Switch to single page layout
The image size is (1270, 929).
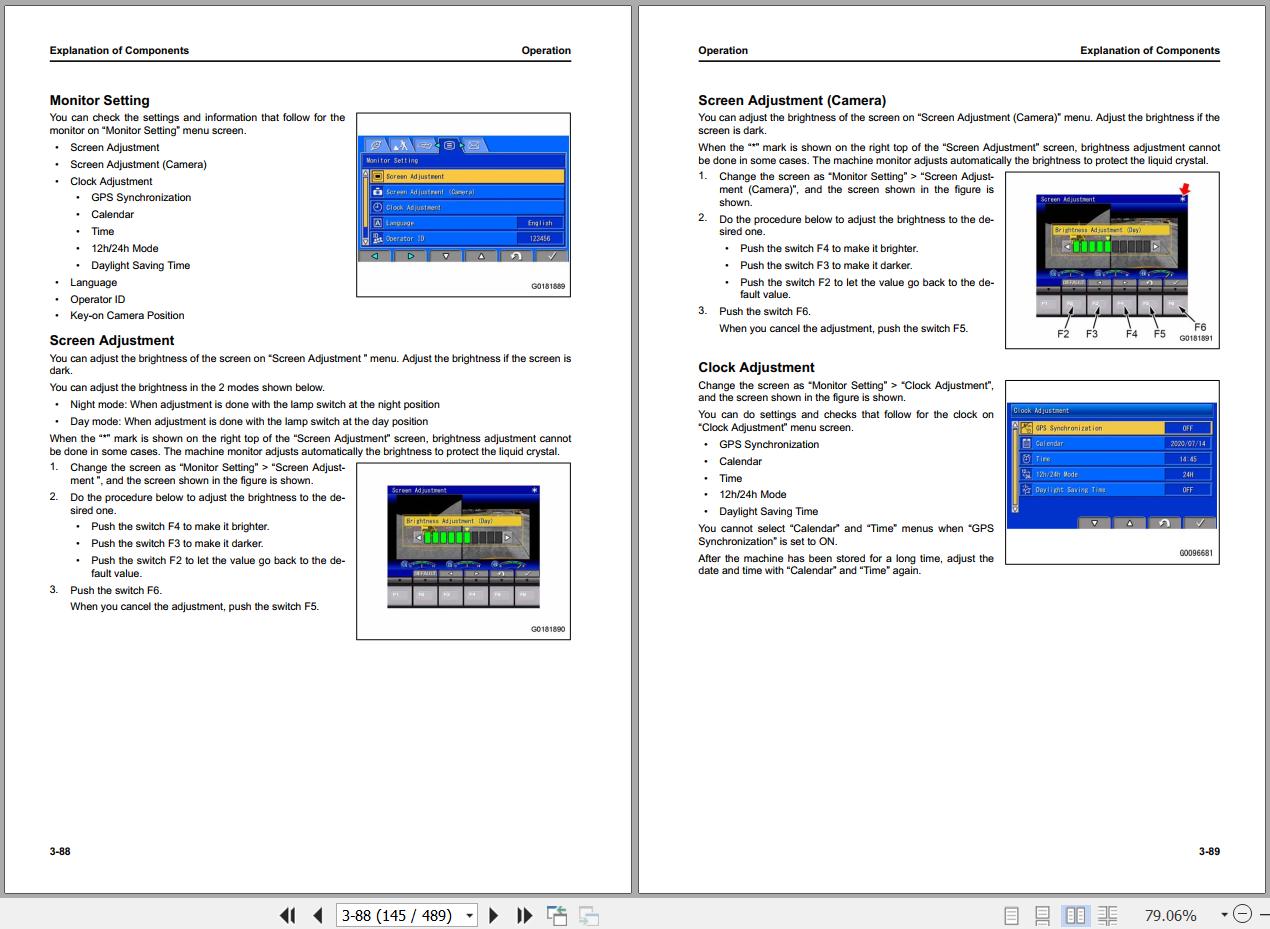[1011, 915]
